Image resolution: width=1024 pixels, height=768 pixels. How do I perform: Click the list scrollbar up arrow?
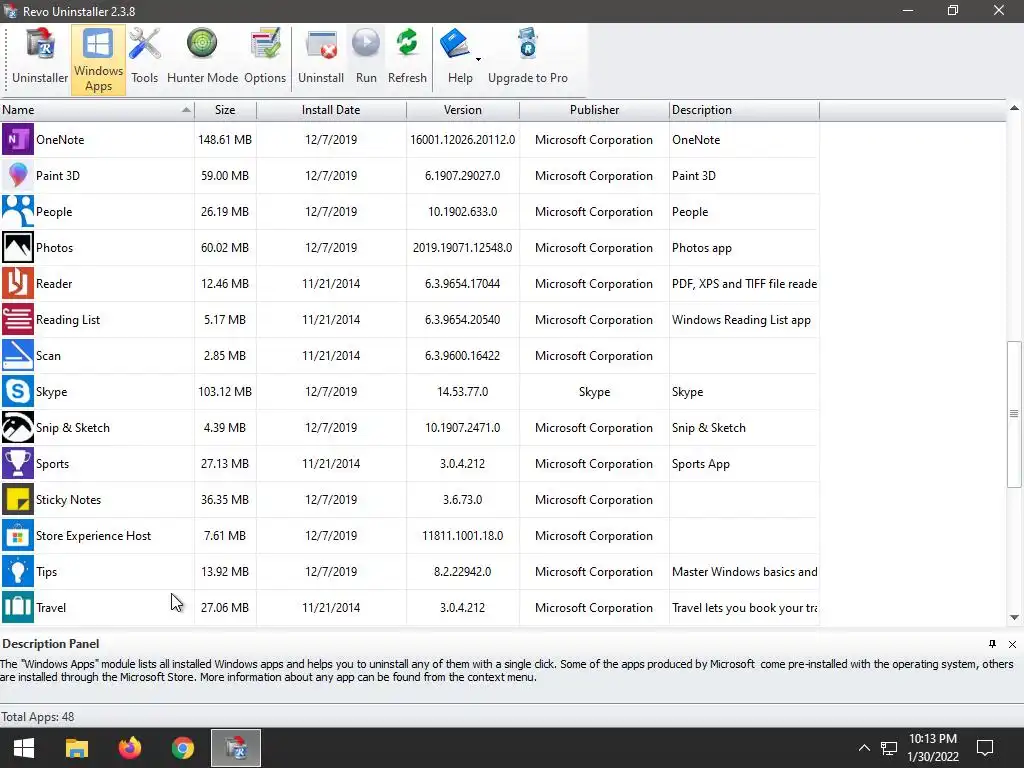[1014, 108]
